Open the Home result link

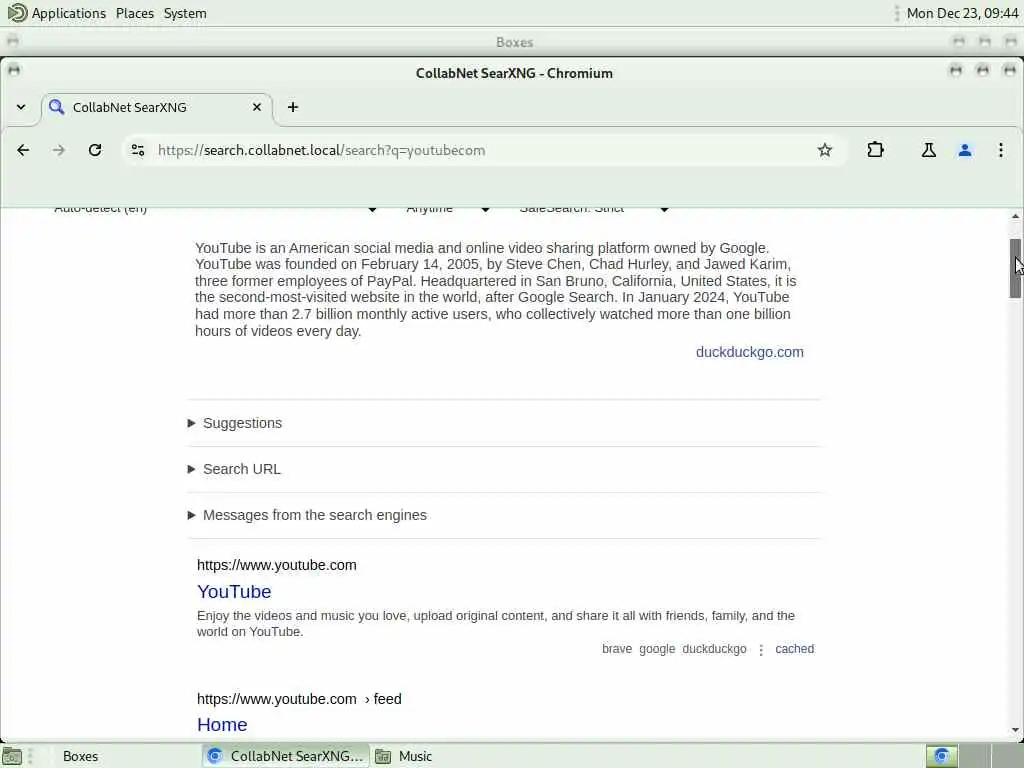[222, 724]
